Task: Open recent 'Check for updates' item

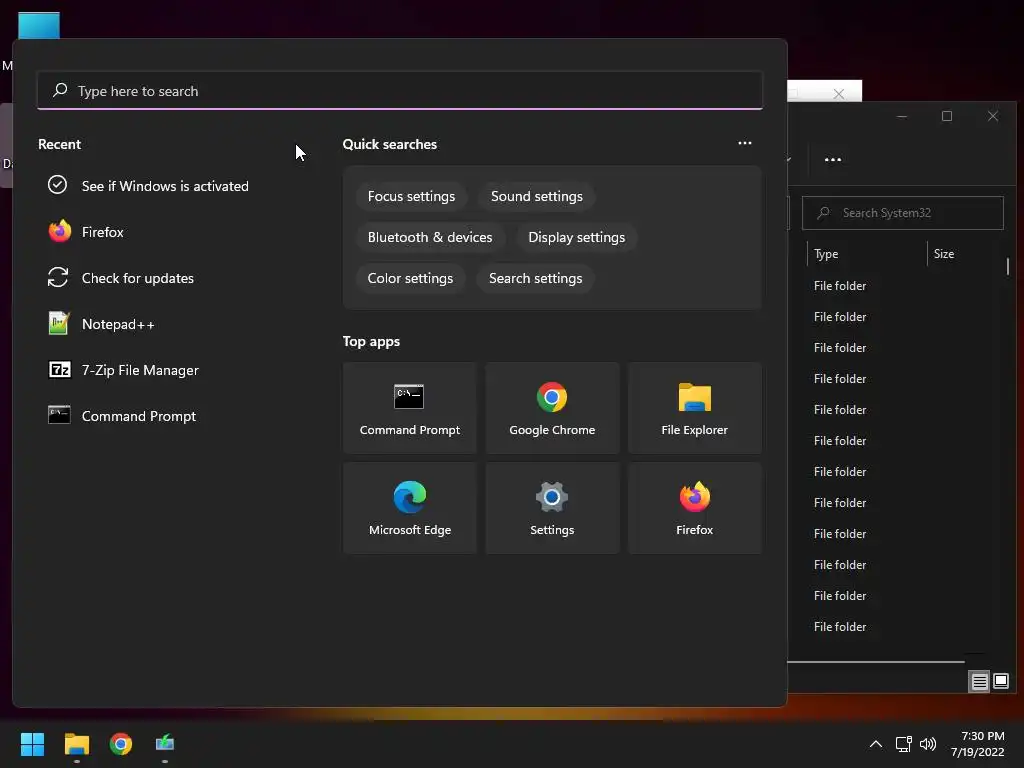Action: (138, 278)
